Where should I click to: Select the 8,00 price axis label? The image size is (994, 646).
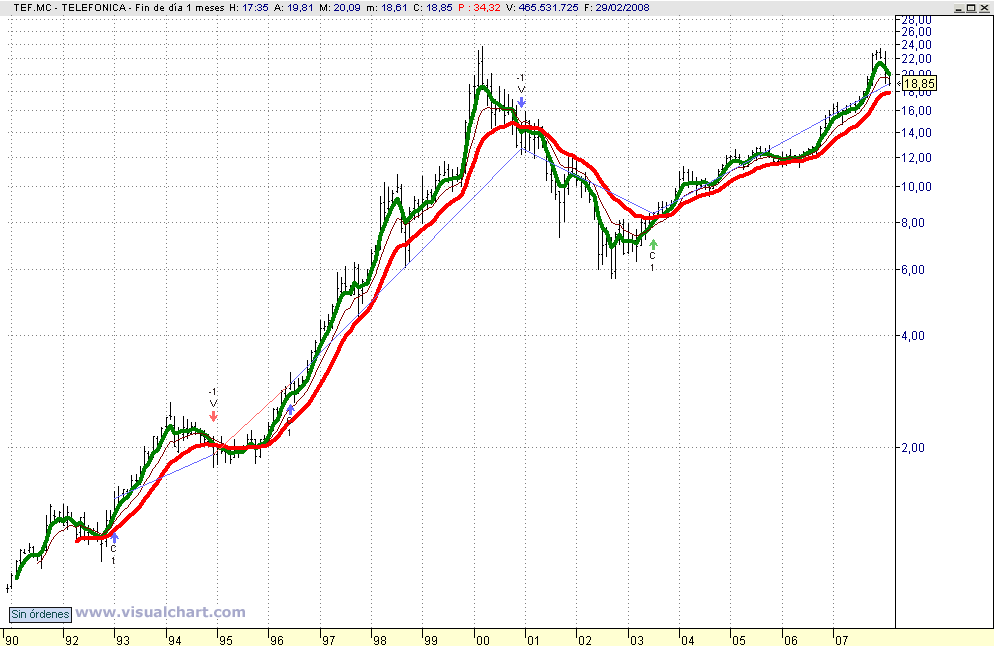tap(913, 223)
